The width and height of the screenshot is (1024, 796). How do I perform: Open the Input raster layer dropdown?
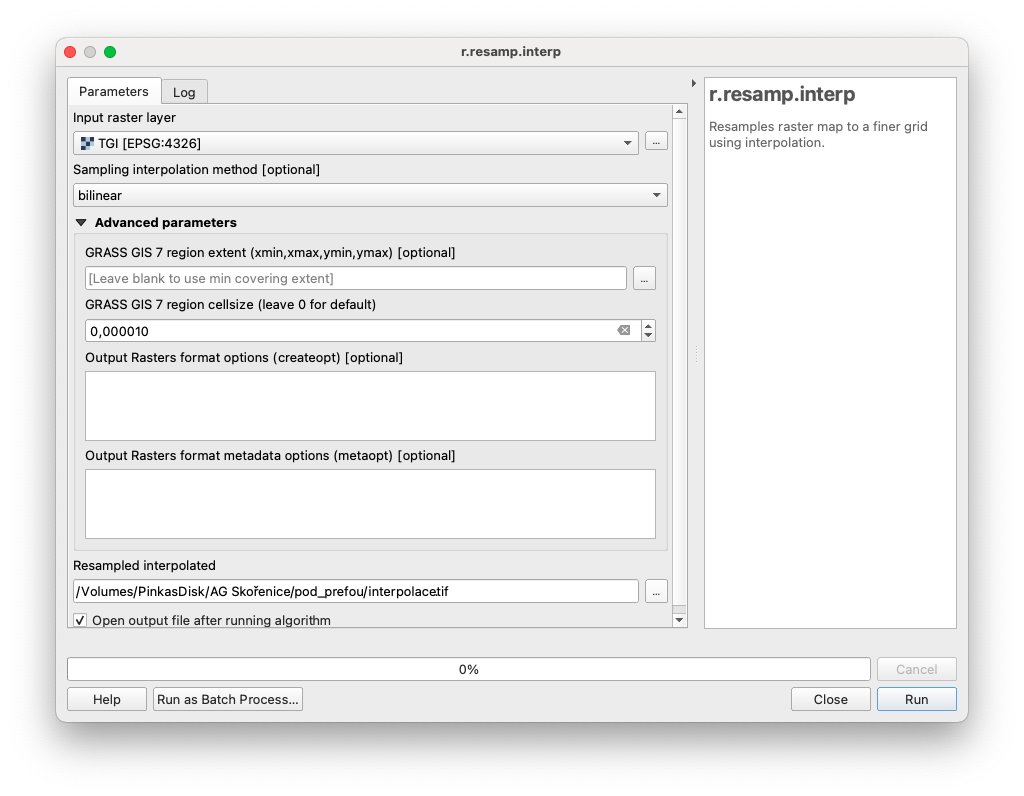[355, 143]
